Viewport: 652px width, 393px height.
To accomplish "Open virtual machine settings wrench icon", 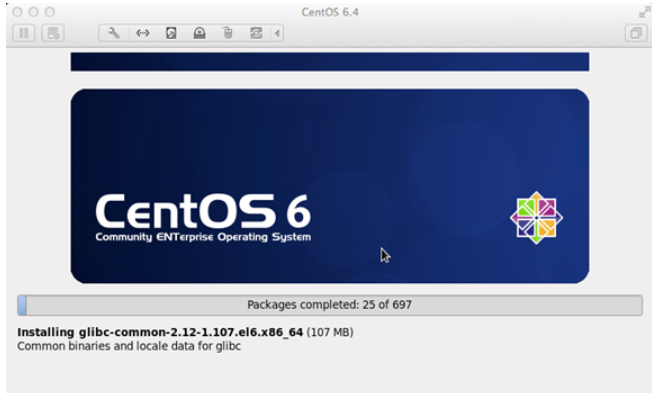I will coord(114,33).
